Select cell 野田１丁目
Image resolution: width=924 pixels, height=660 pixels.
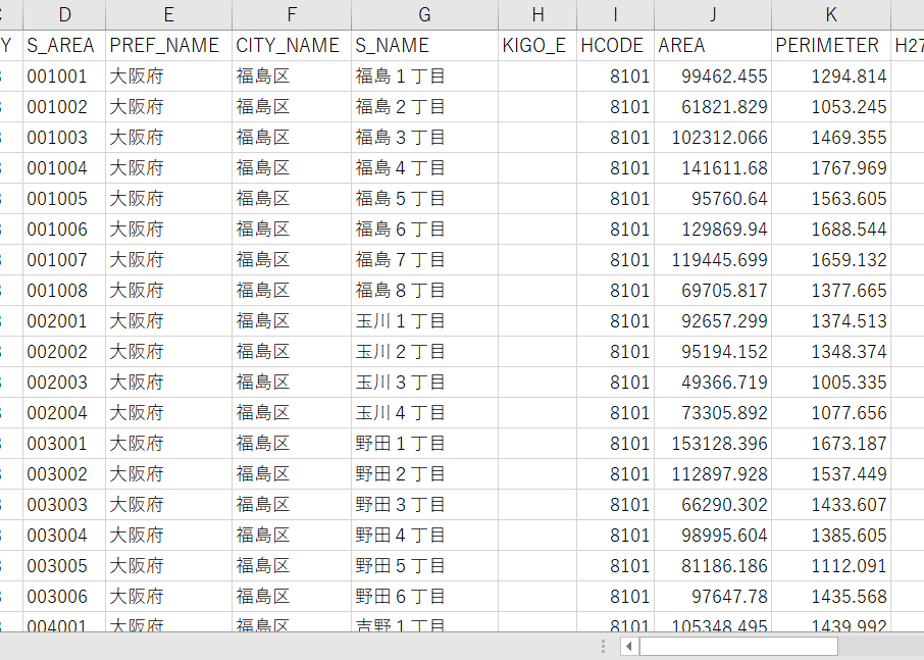(x=425, y=443)
